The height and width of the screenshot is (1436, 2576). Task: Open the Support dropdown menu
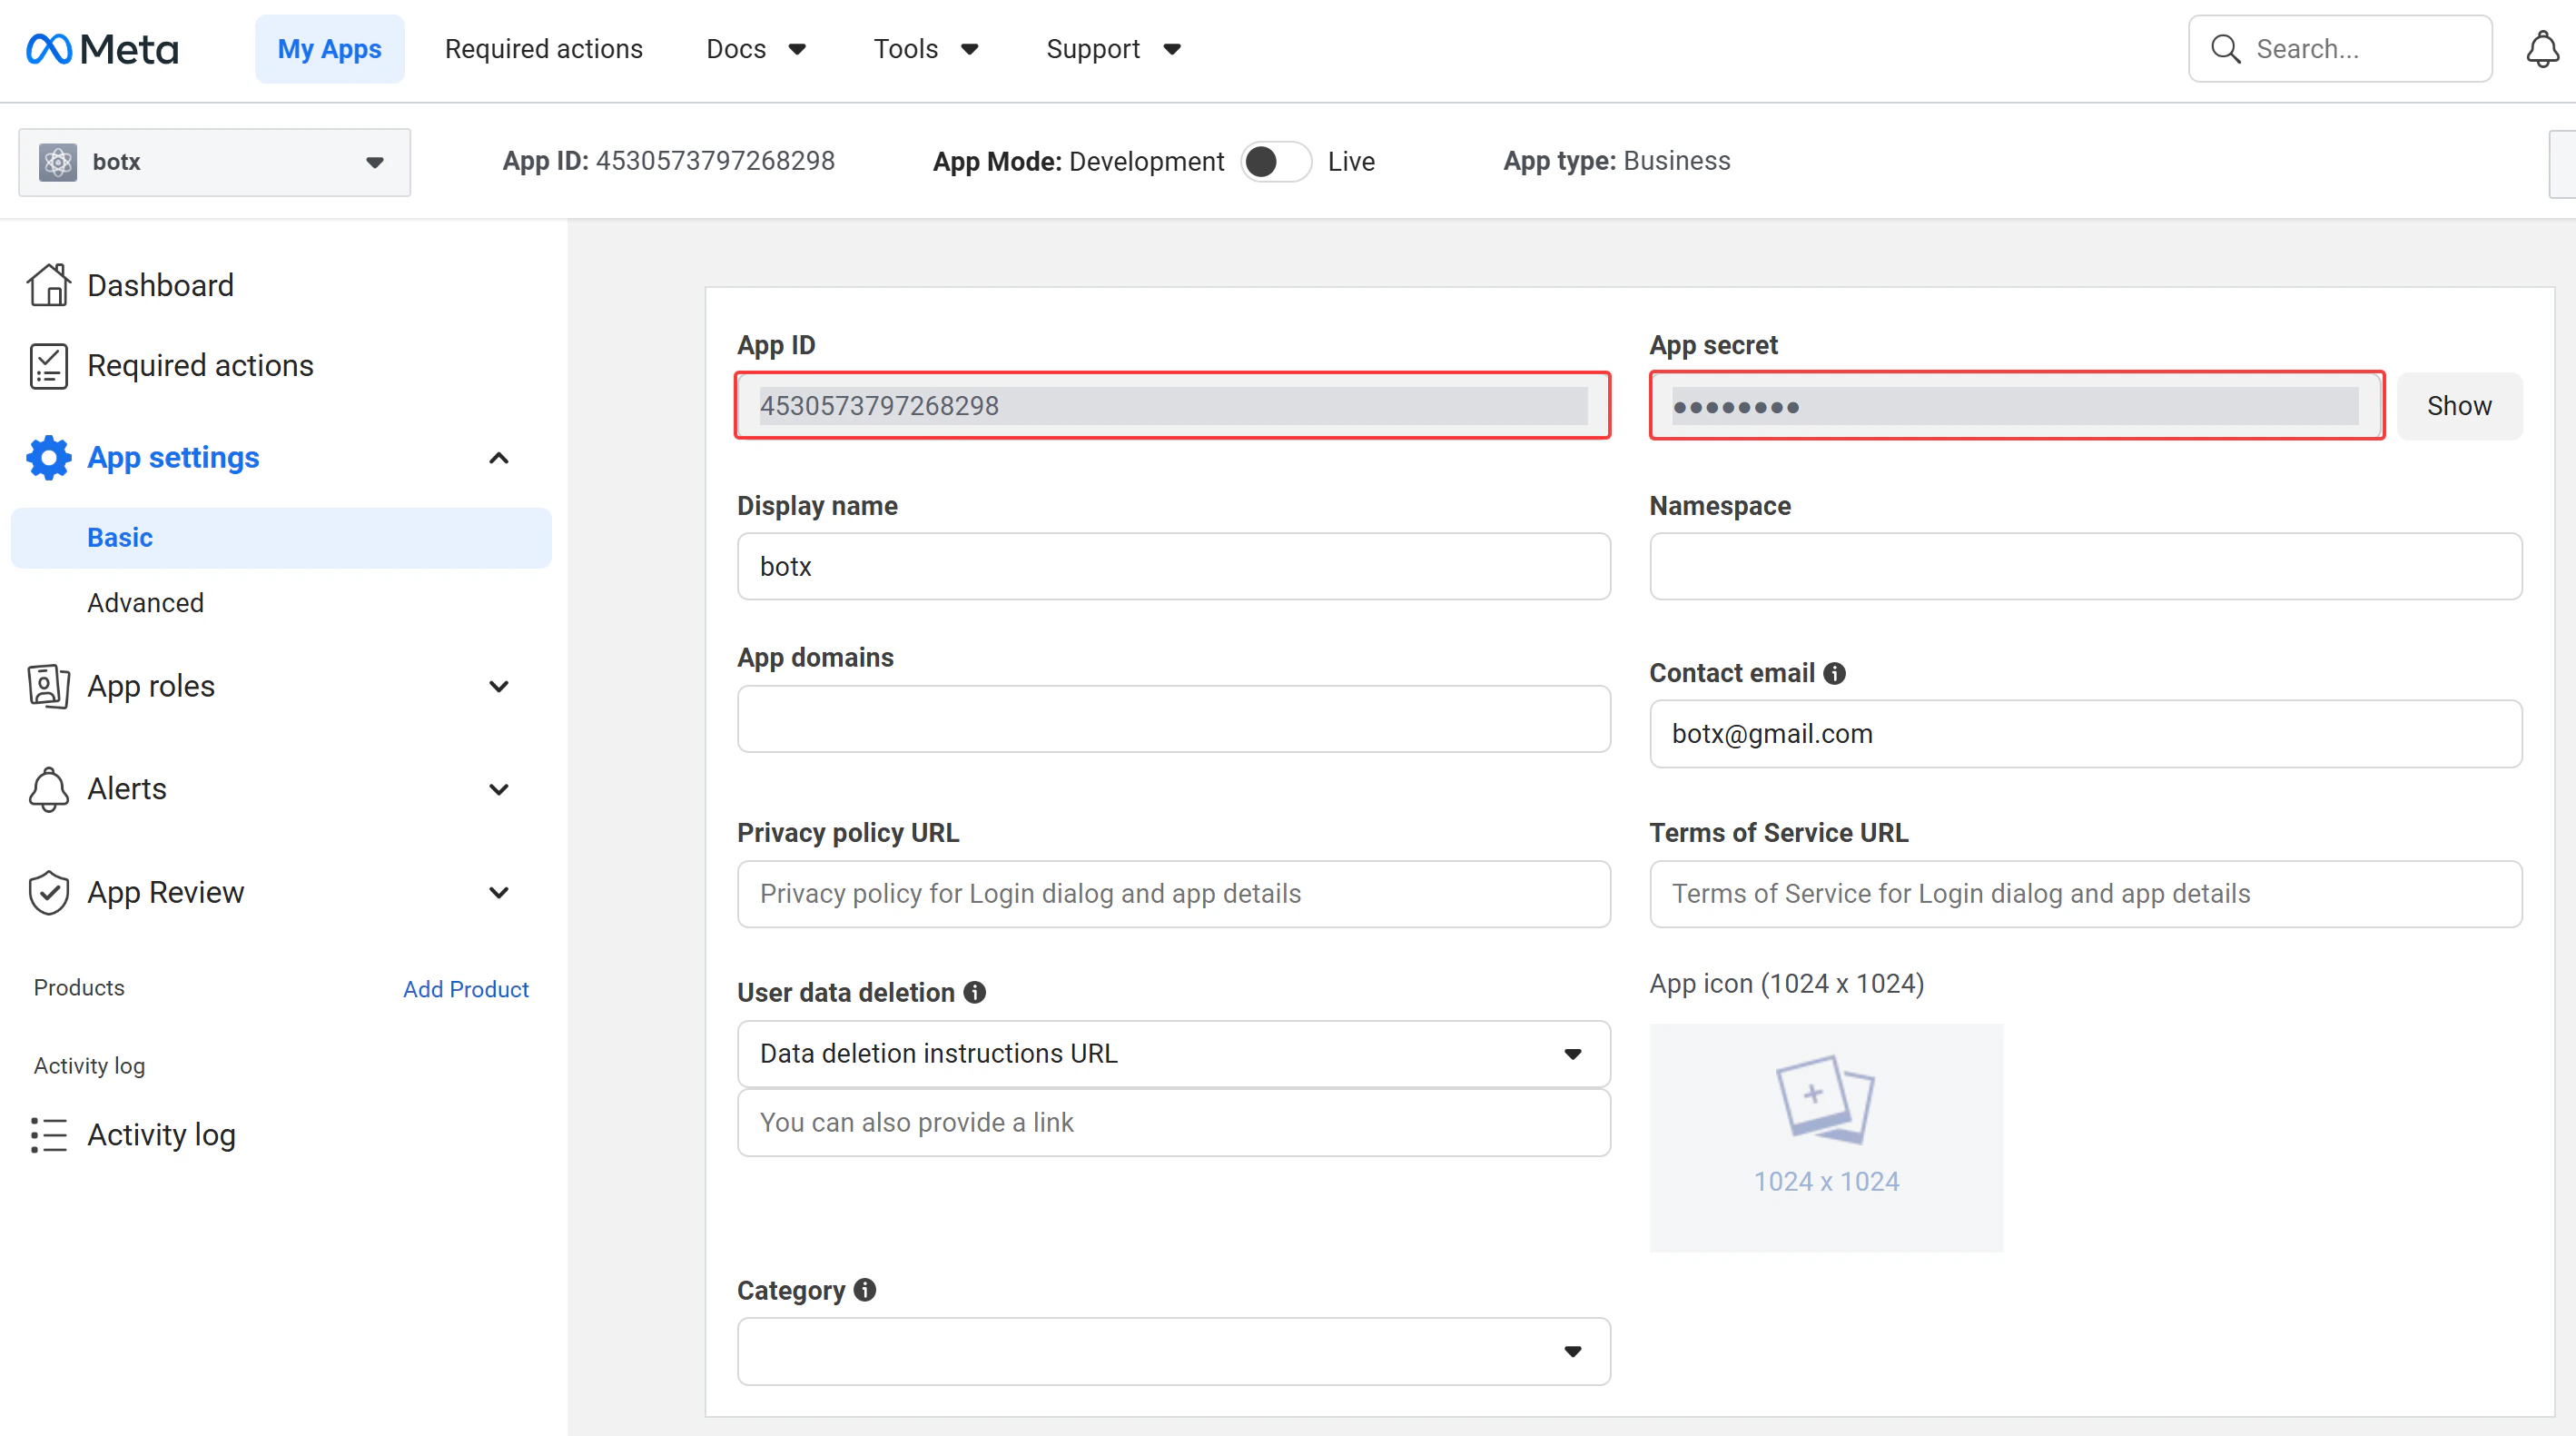[1113, 49]
